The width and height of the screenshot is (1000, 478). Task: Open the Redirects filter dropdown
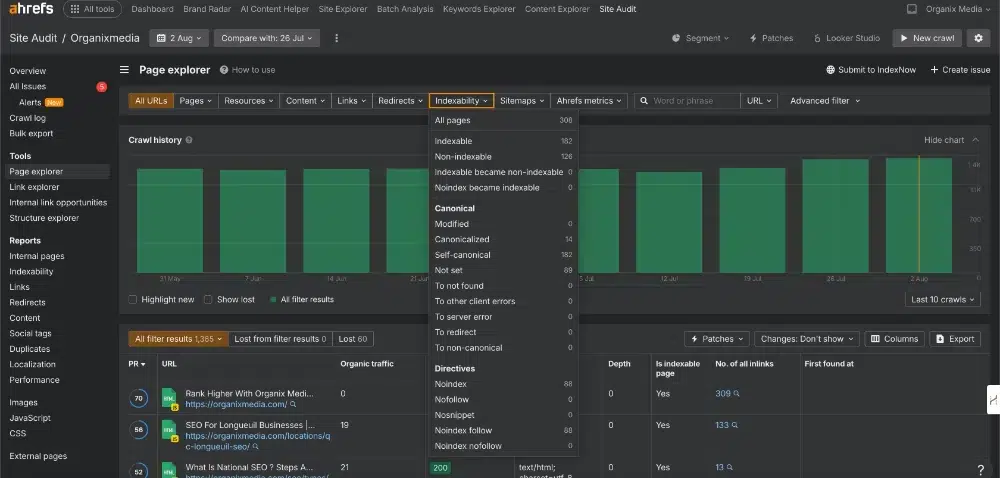401,101
